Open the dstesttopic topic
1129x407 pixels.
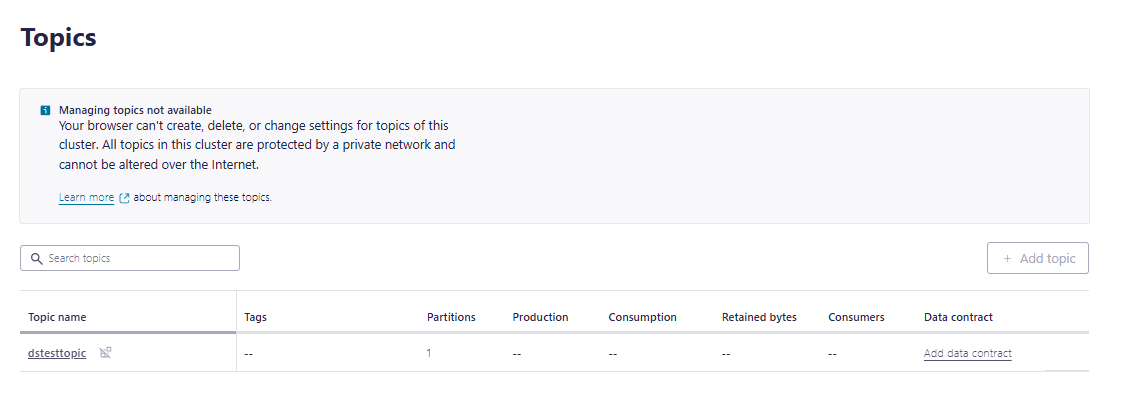click(x=57, y=353)
